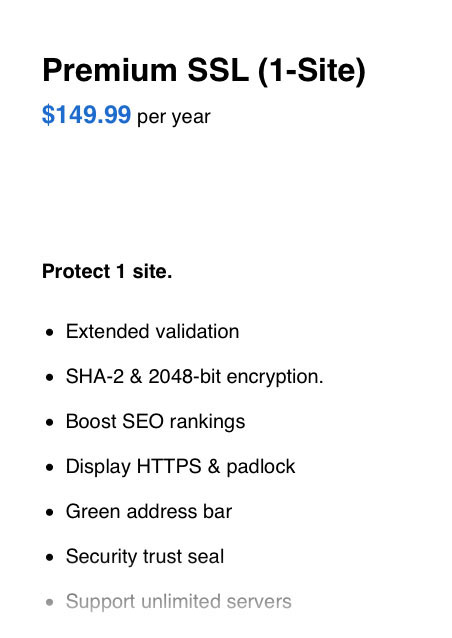Screen dimensions: 452x638
Task: Select the greyed Support unlimited servers item
Action: click(179, 602)
